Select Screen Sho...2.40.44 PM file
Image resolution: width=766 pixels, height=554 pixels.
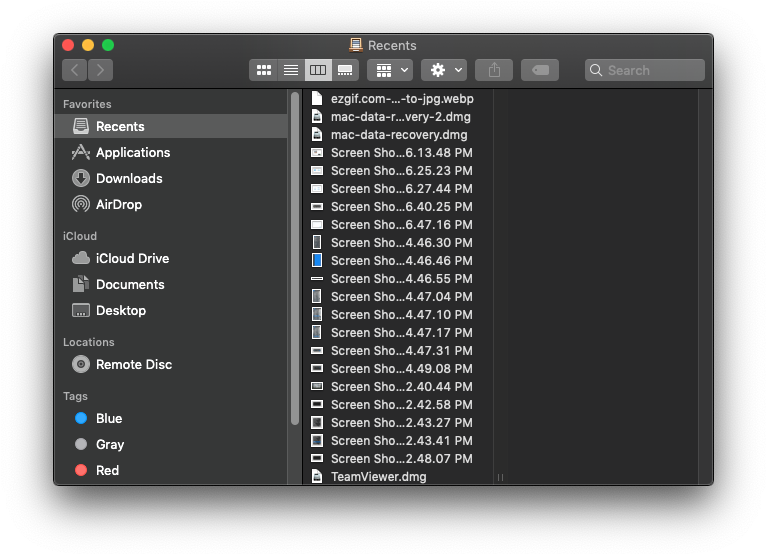(398, 387)
